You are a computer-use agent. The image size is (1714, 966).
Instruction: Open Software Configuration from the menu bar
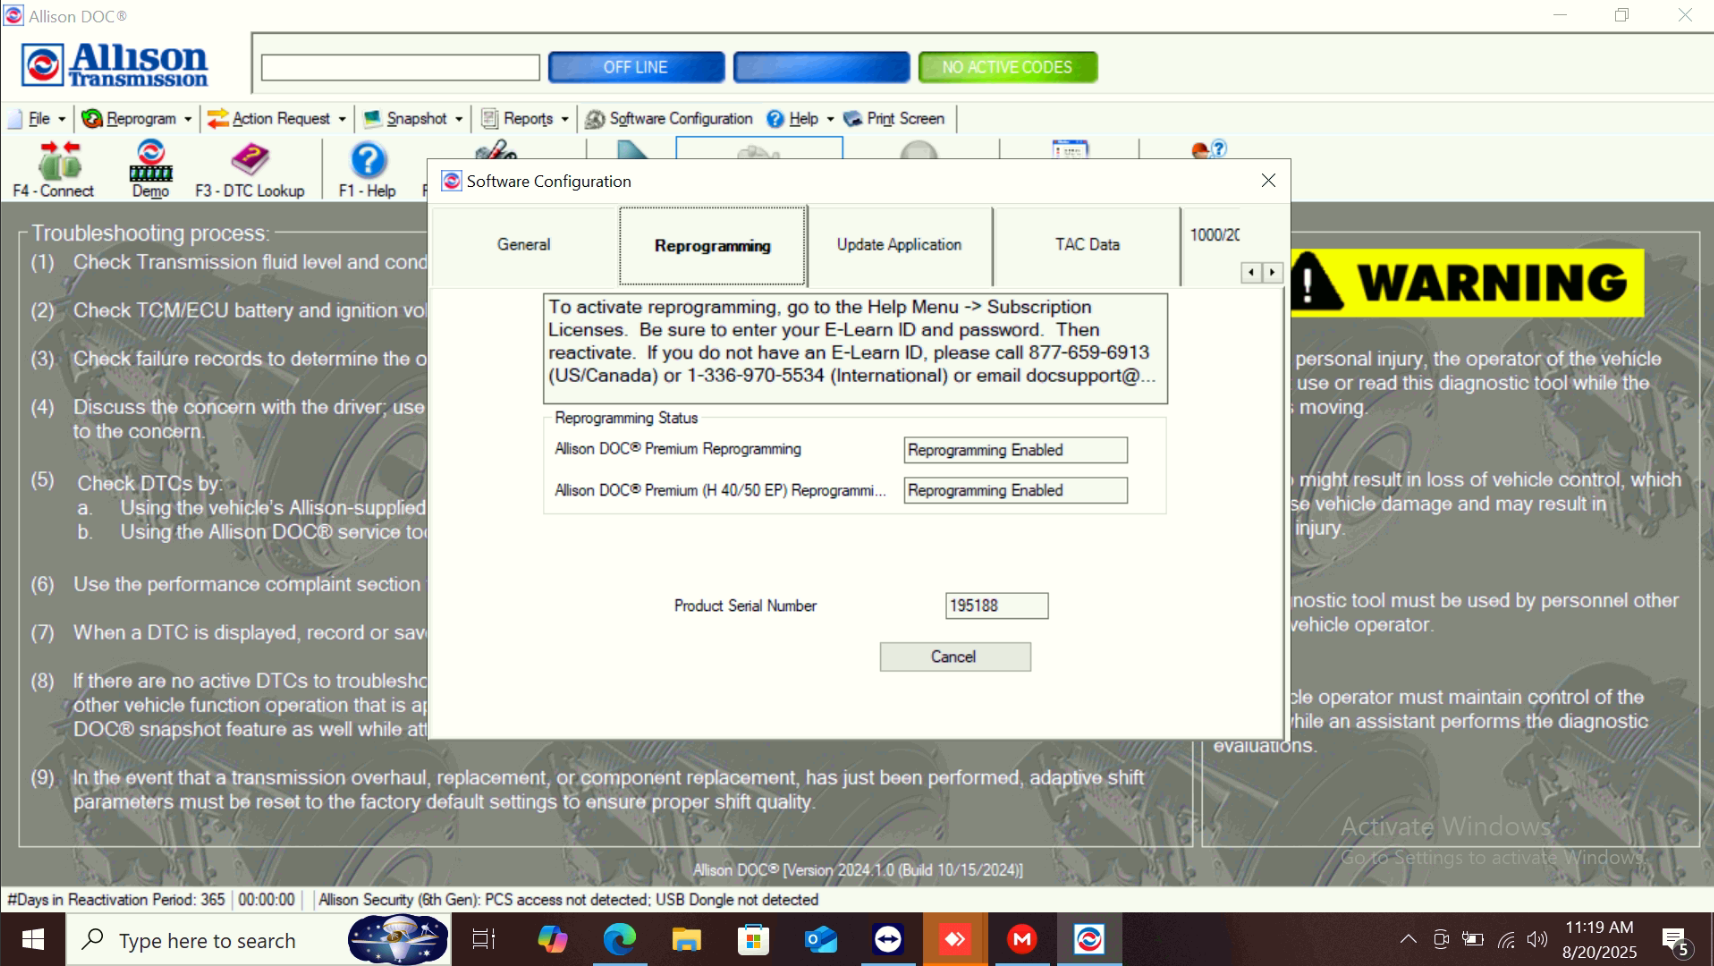669,119
